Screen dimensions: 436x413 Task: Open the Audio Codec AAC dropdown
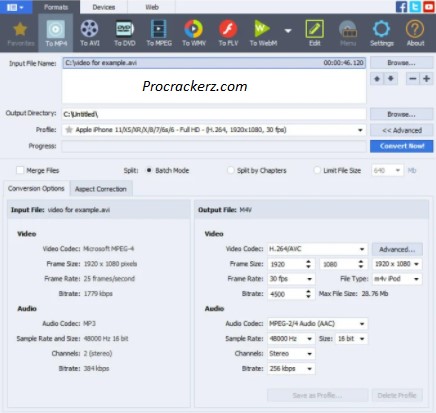click(318, 324)
